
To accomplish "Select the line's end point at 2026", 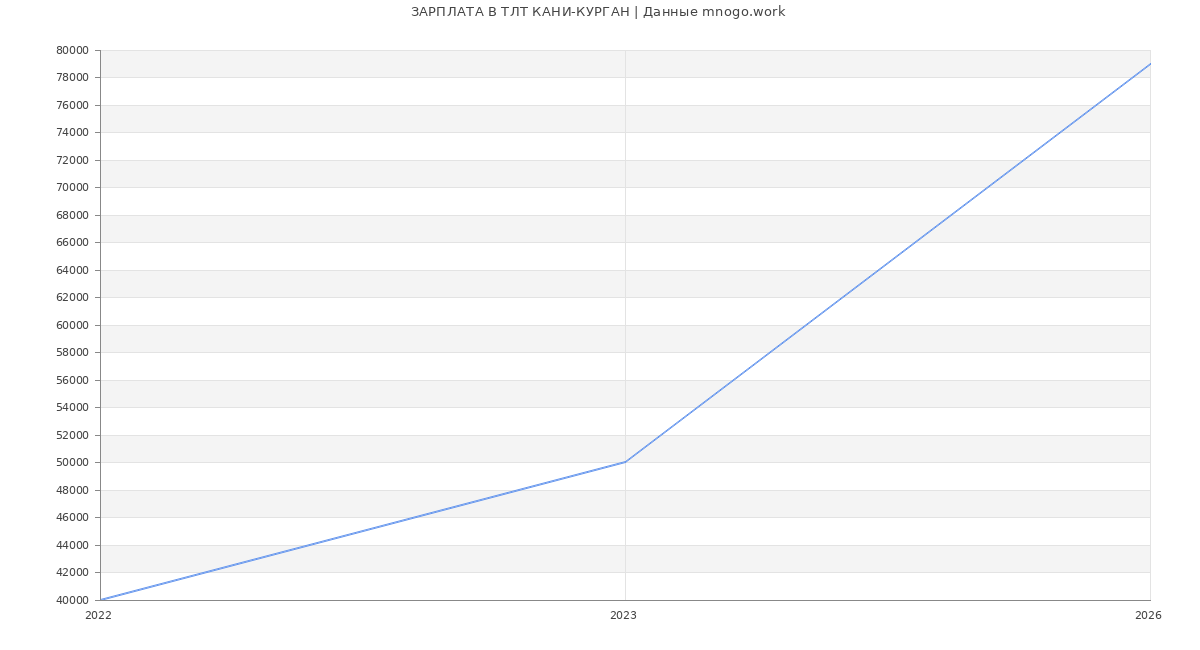I will tap(1150, 64).
